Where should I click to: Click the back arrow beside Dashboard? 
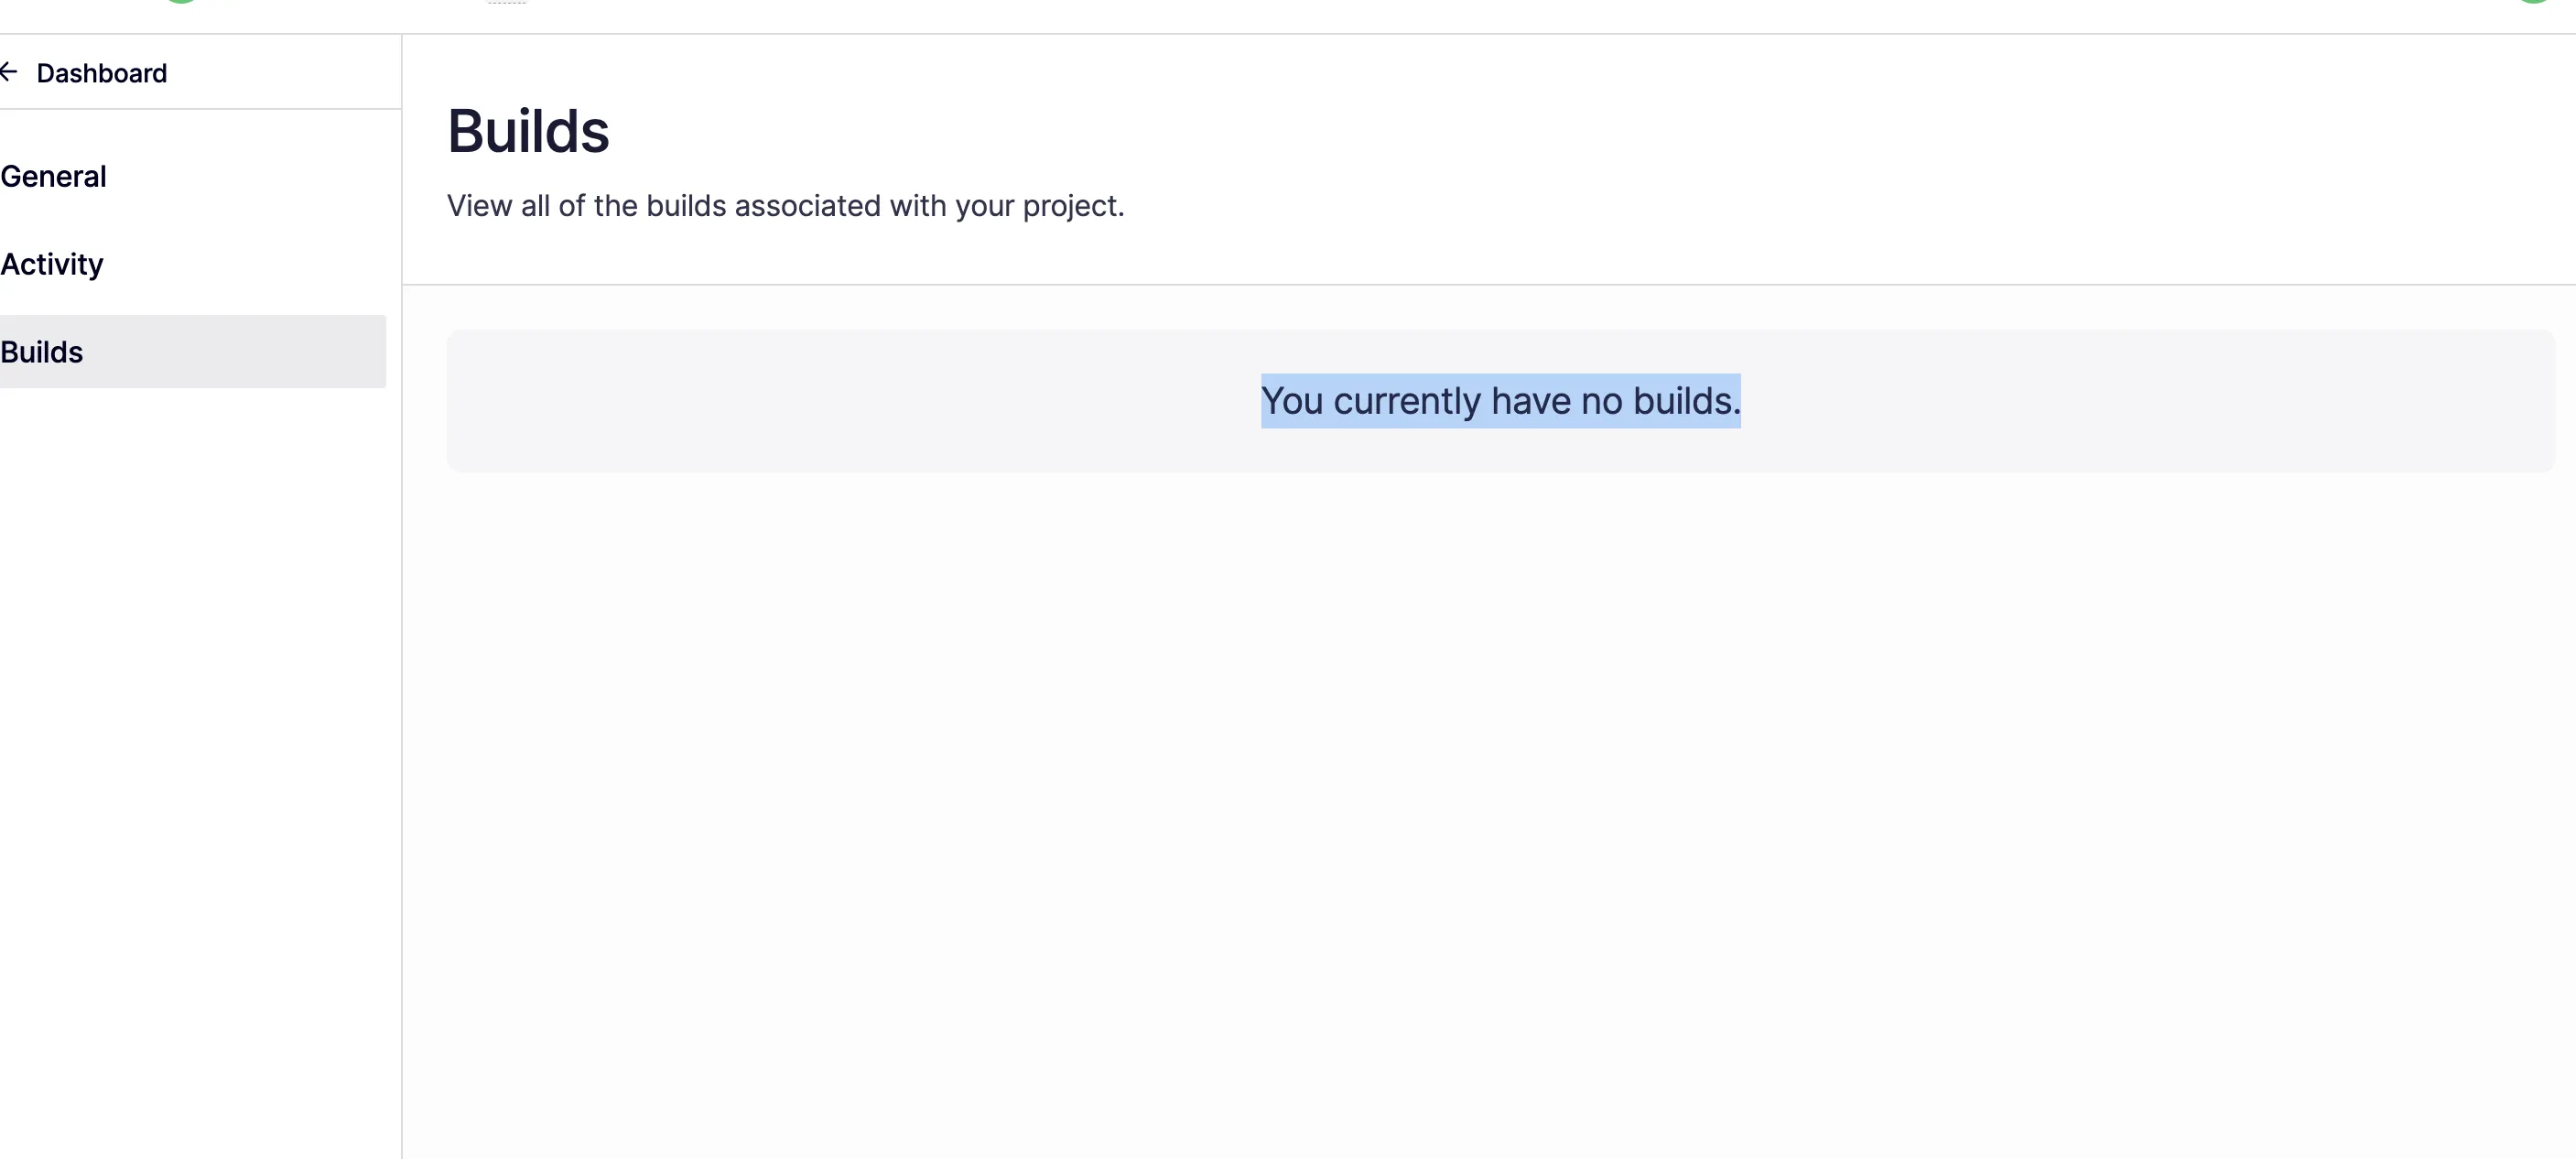(x=9, y=72)
